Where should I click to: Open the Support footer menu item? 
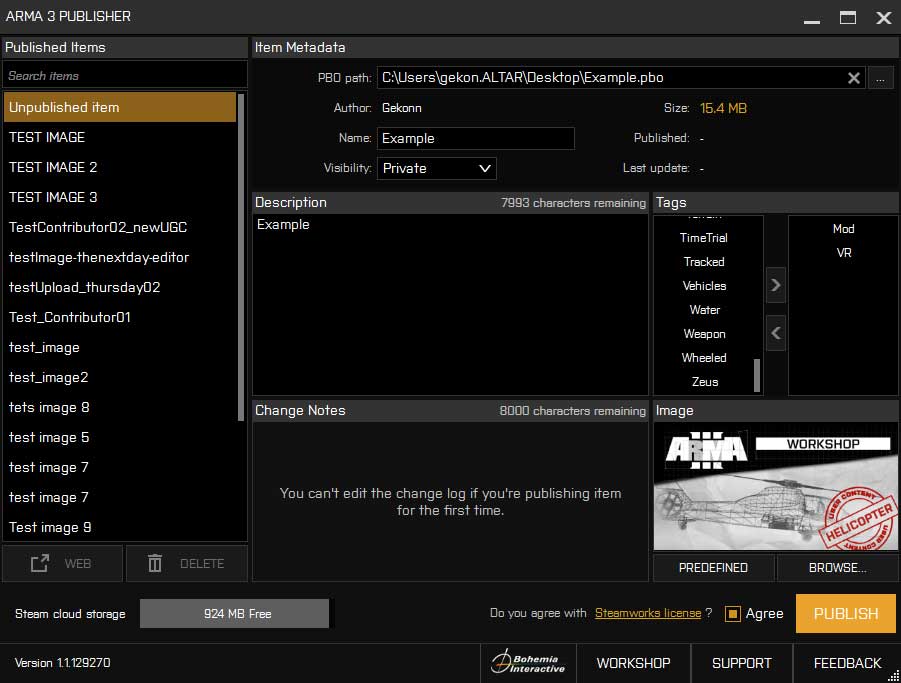pyautogui.click(x=741, y=663)
